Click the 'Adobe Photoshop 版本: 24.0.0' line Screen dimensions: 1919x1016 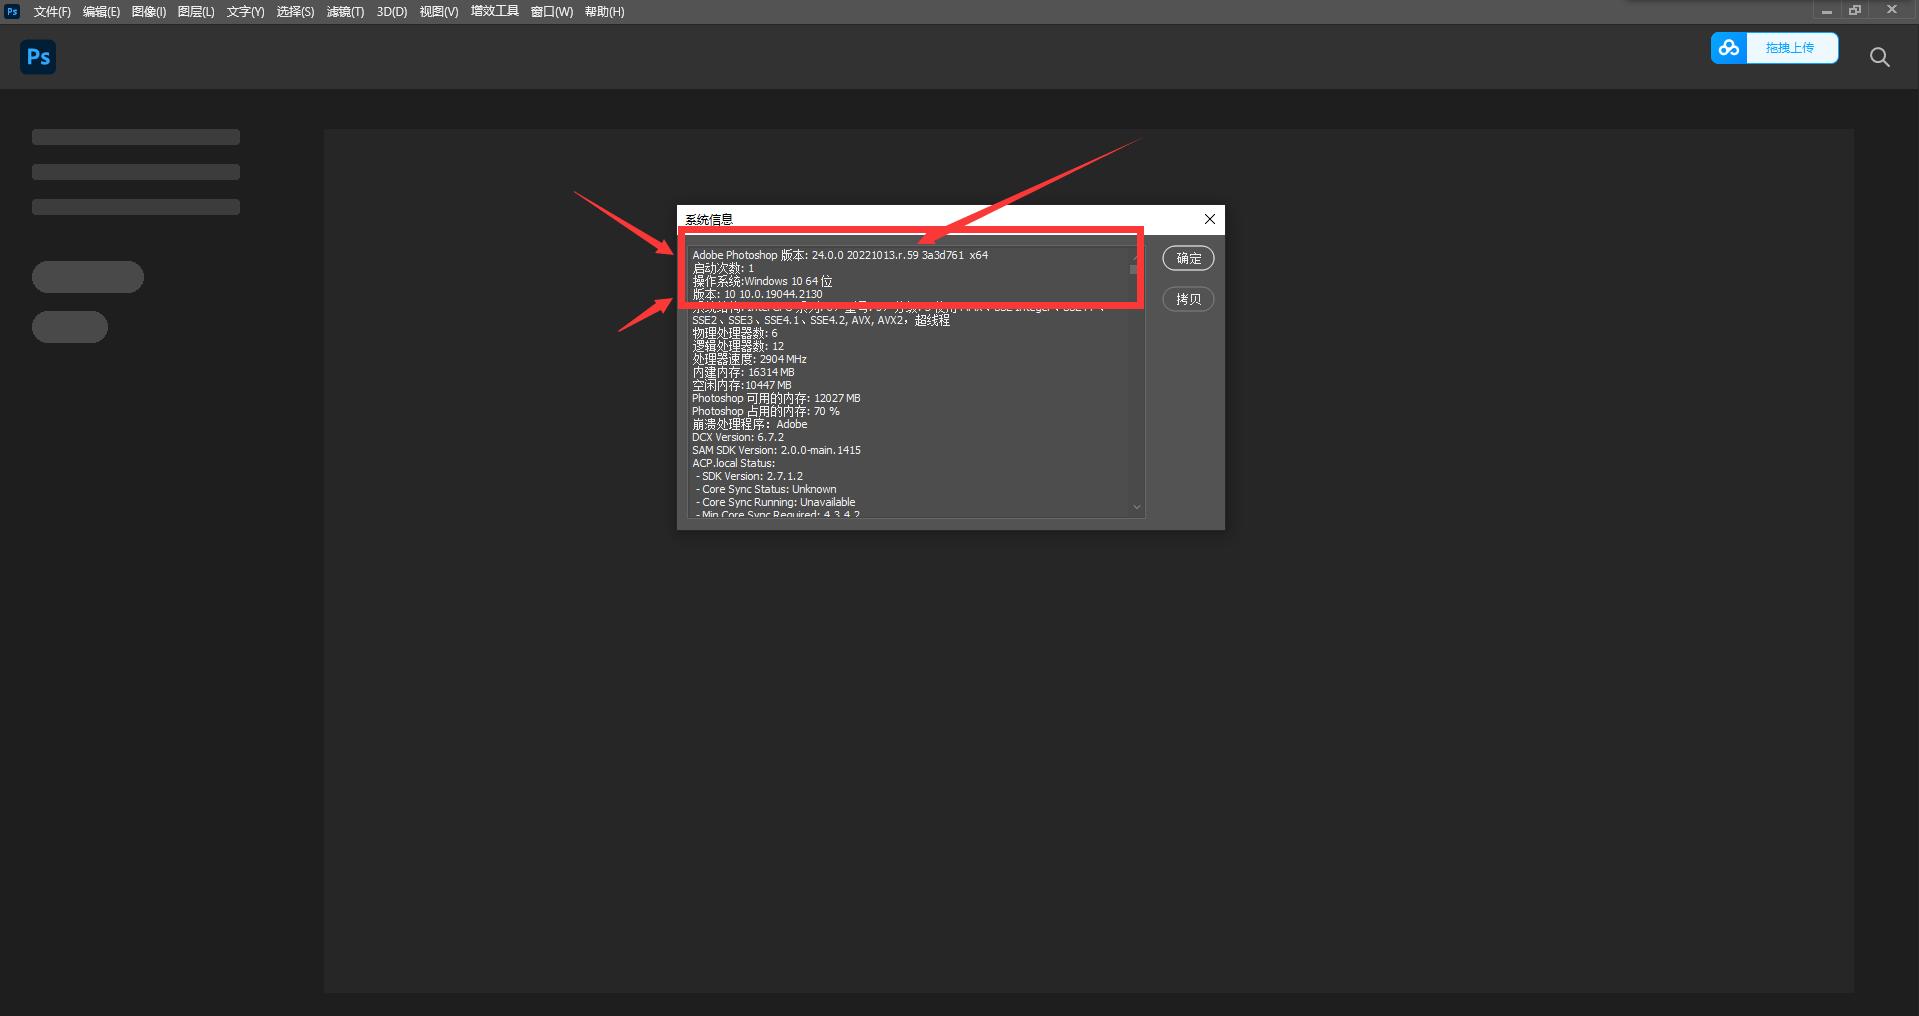coord(840,255)
